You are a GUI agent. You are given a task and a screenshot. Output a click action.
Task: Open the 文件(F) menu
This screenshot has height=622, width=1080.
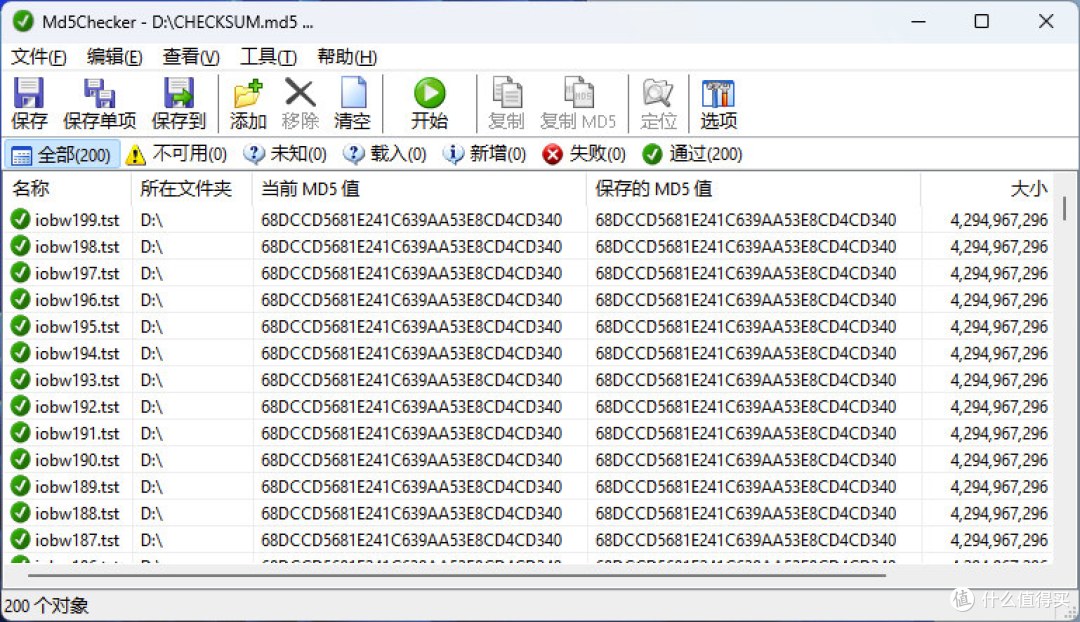39,56
